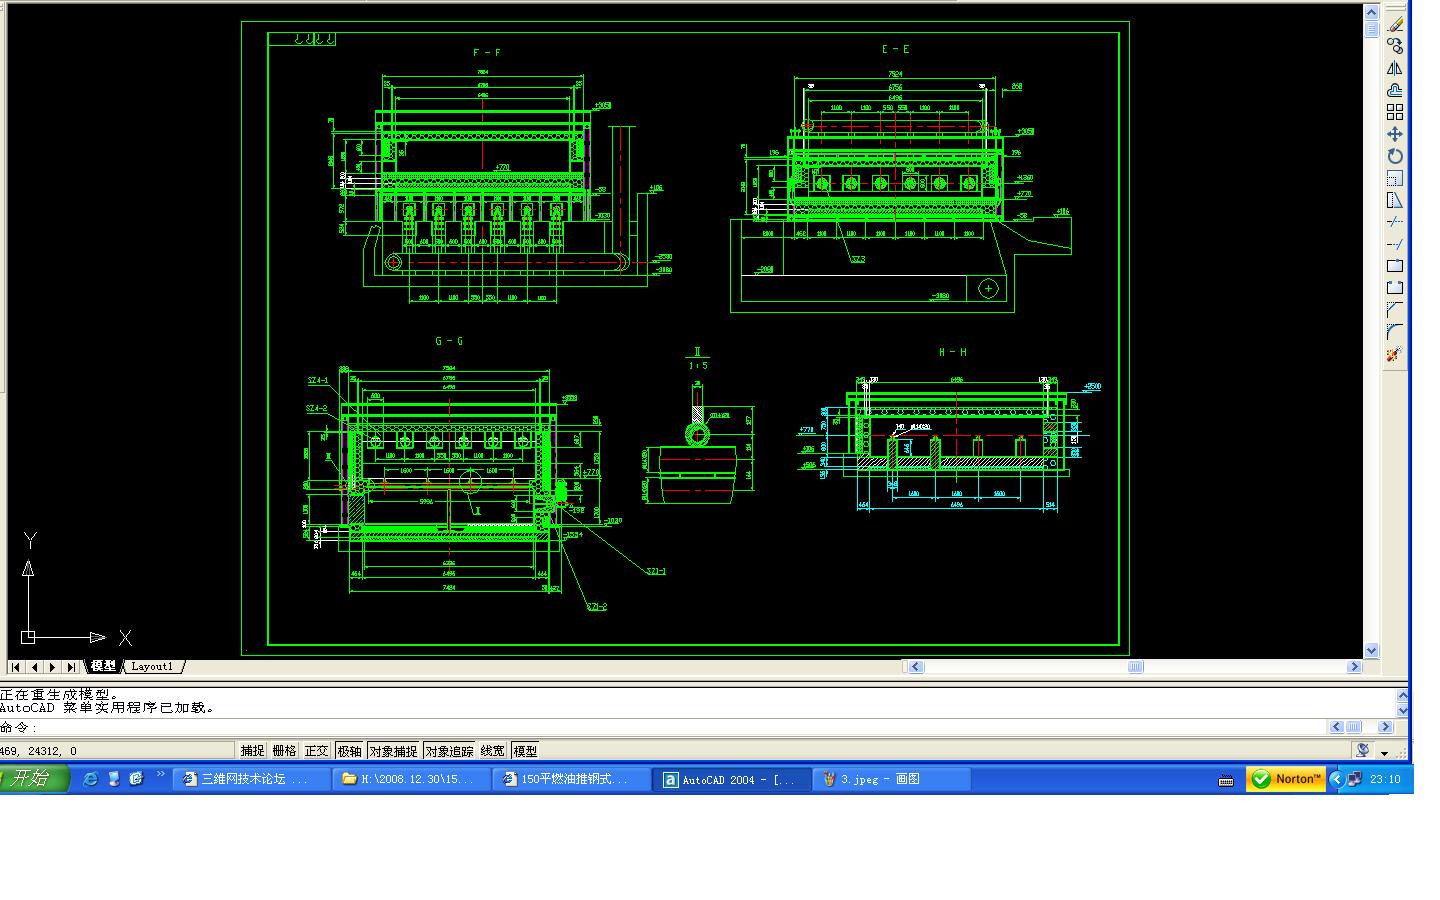Click command history scroll down arrow
The image size is (1440, 900).
[1403, 710]
